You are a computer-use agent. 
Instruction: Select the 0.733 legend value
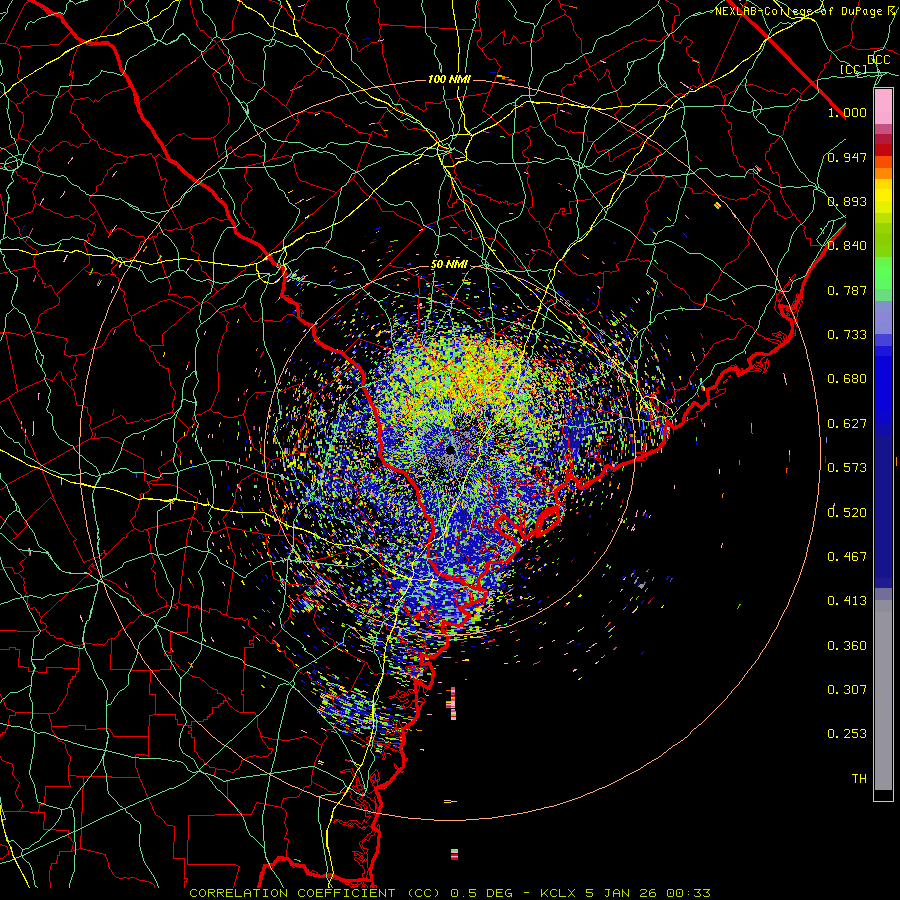[x=847, y=335]
